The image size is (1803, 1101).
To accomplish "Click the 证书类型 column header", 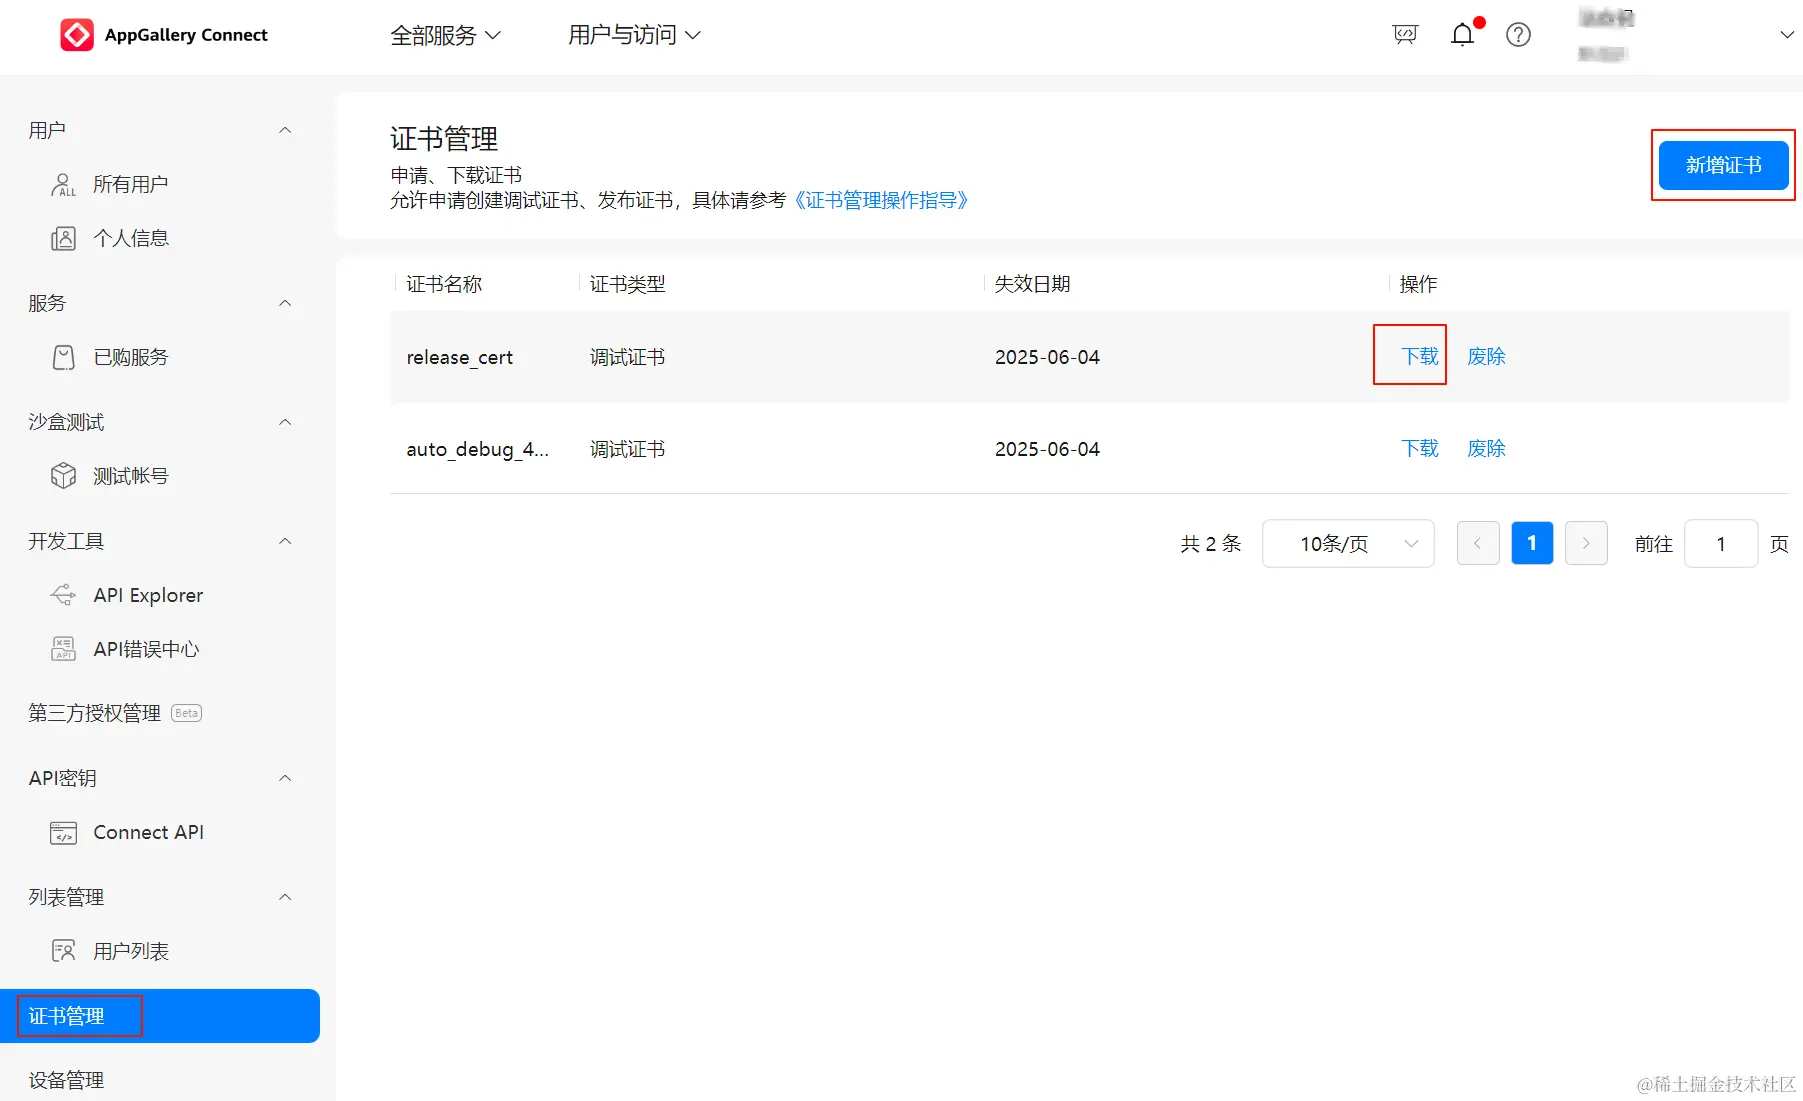I will click(627, 284).
